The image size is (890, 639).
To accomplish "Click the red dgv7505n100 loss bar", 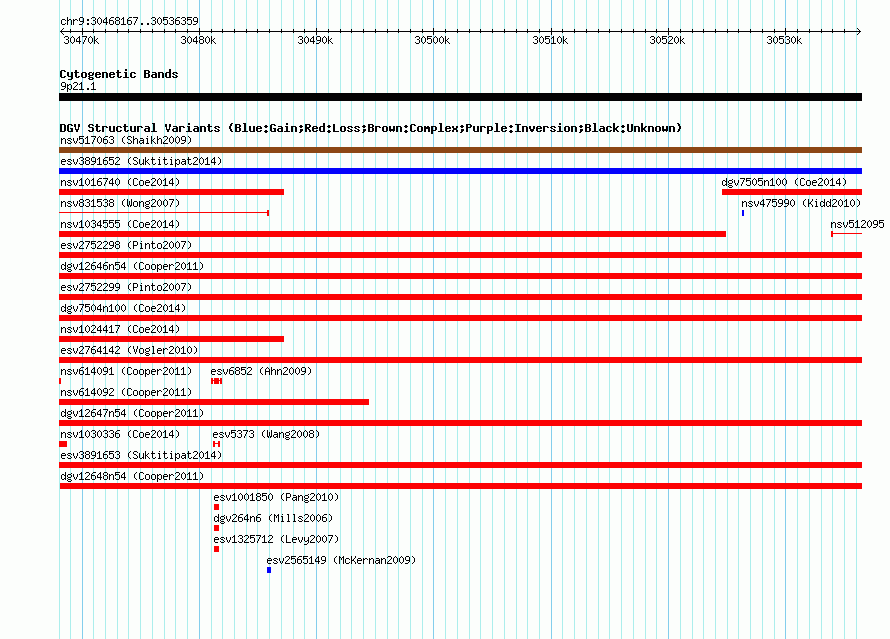I will click(792, 192).
